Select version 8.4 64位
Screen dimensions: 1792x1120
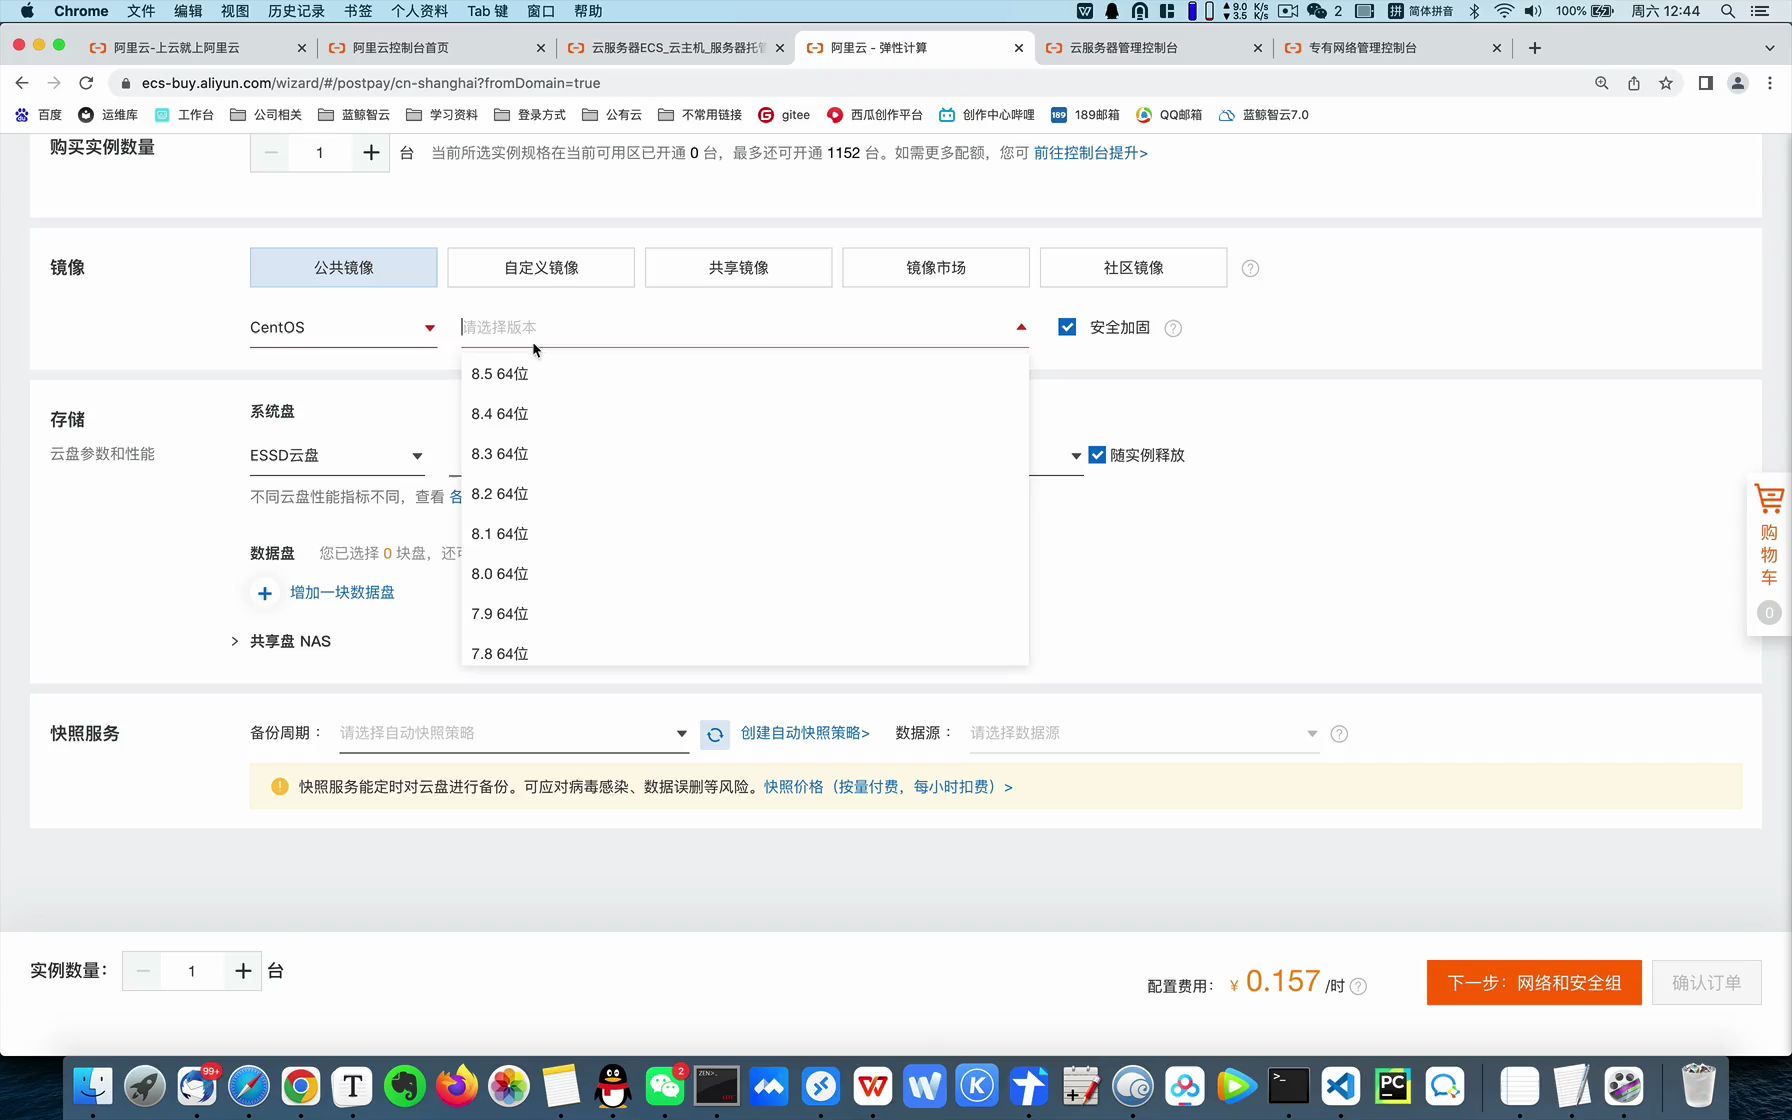[x=745, y=414]
